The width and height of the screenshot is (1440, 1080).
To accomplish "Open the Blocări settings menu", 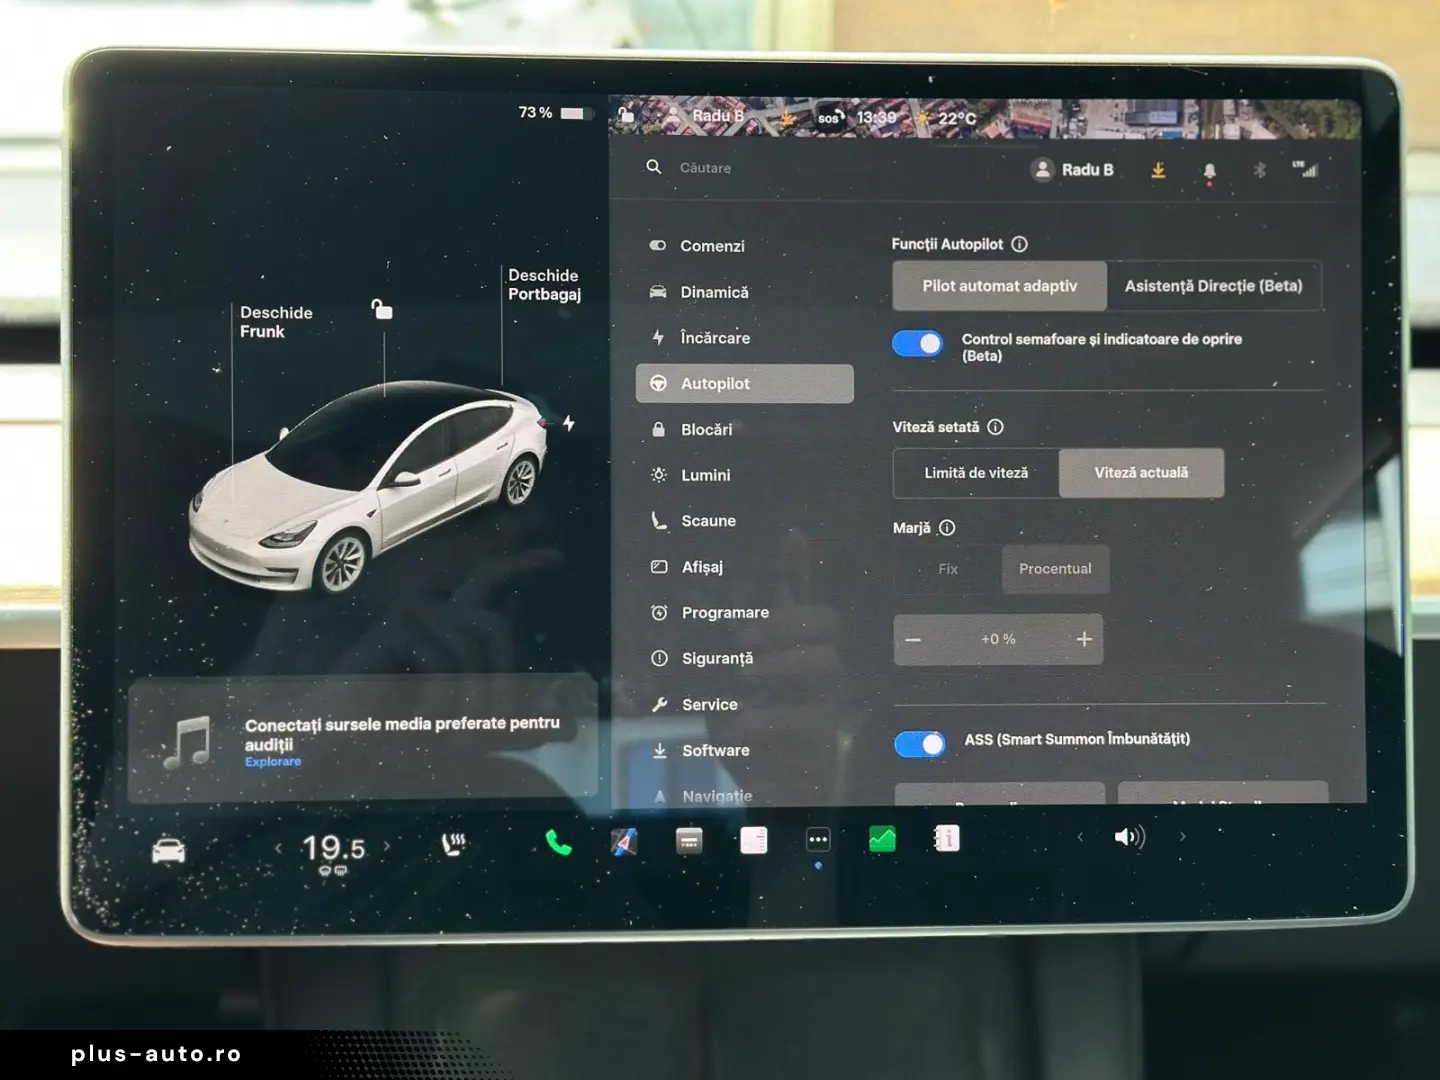I will pyautogui.click(x=745, y=430).
